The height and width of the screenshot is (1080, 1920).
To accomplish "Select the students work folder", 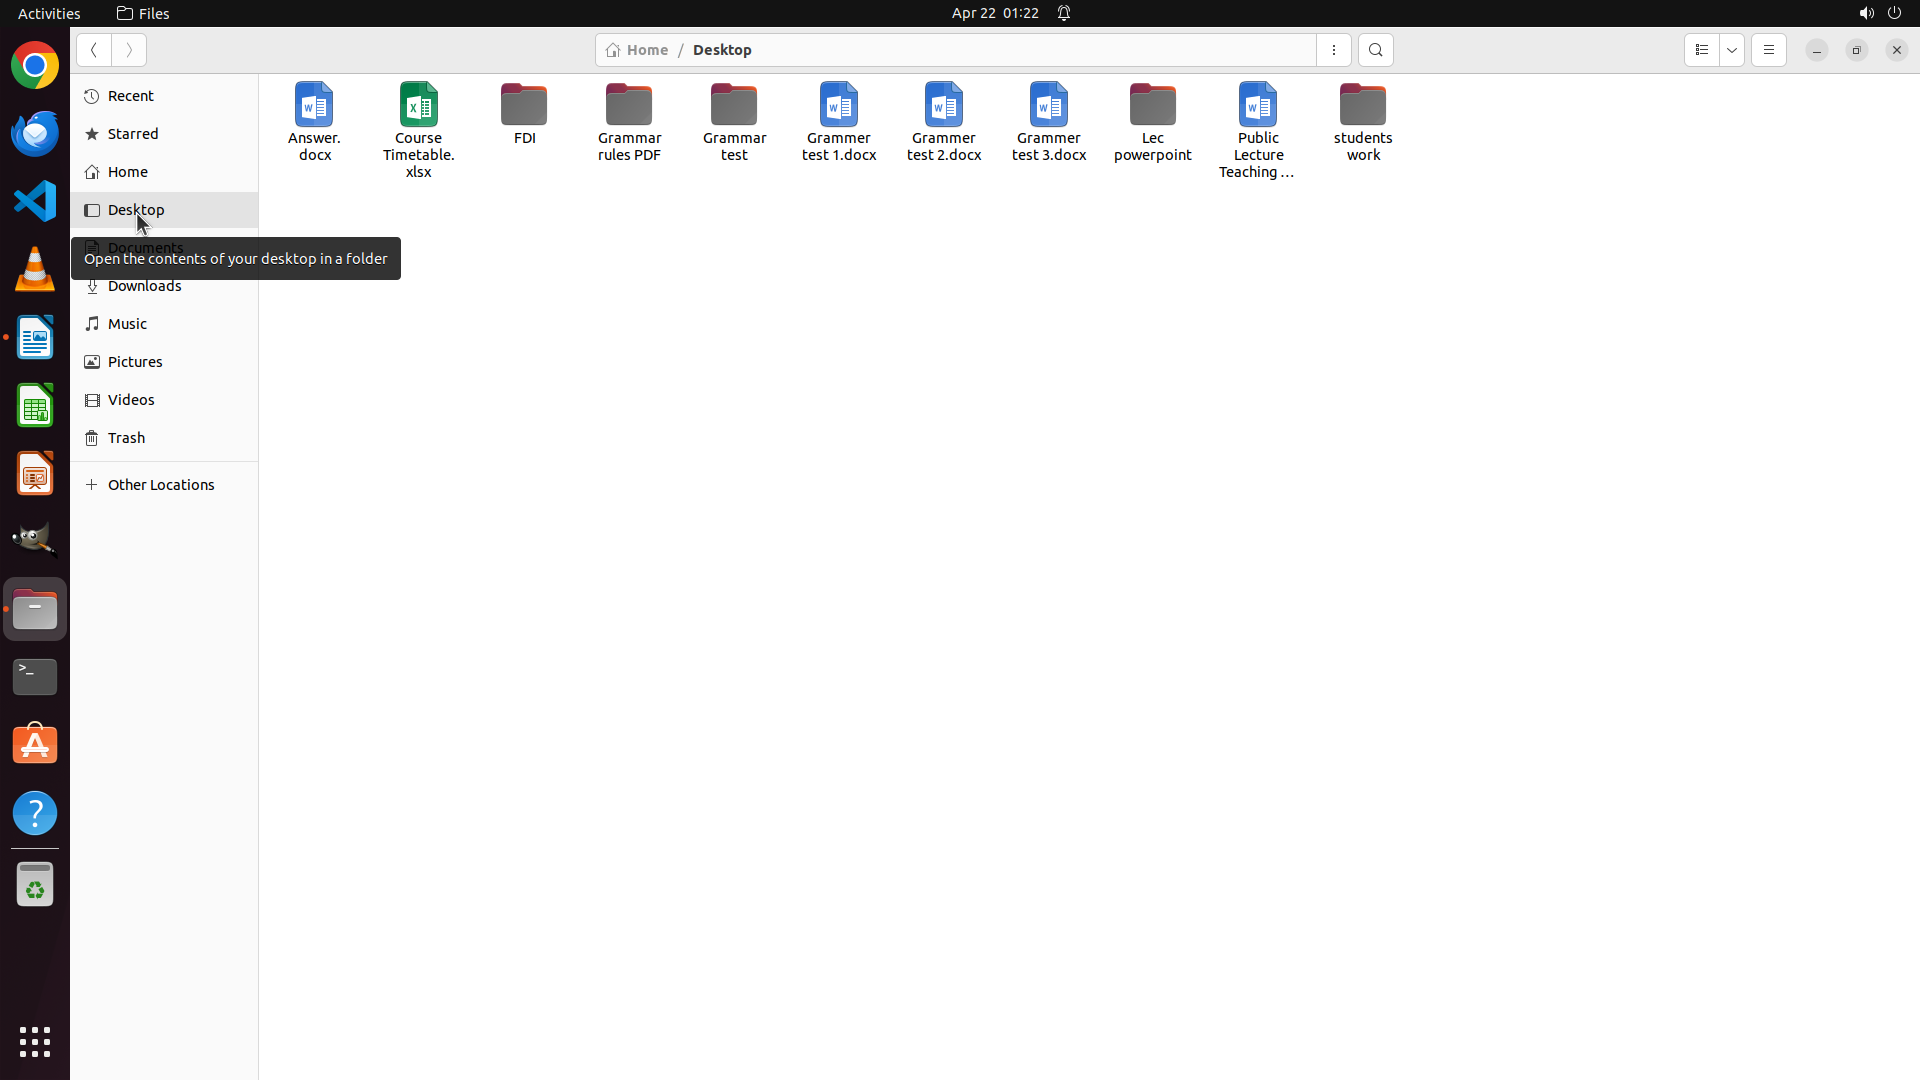I will click(x=1362, y=107).
